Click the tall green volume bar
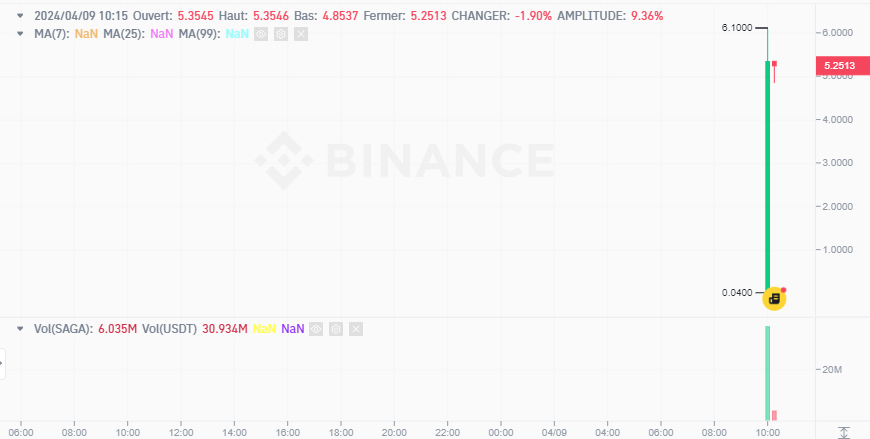 click(x=767, y=370)
